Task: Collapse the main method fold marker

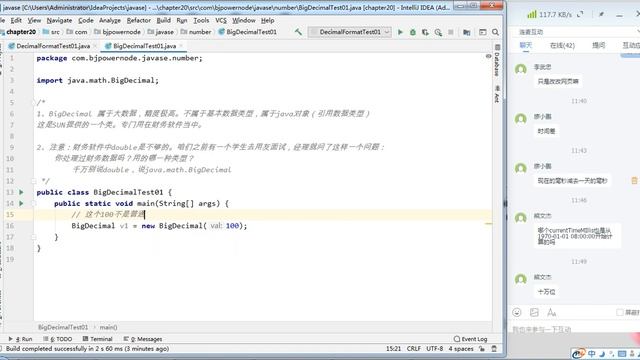Action: point(34,203)
